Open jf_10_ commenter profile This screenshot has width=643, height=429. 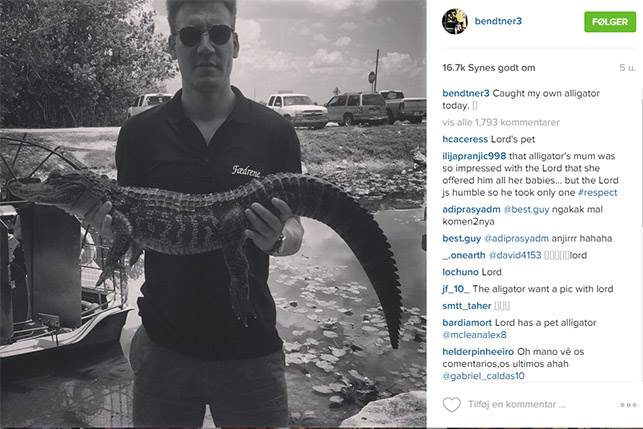click(x=456, y=289)
